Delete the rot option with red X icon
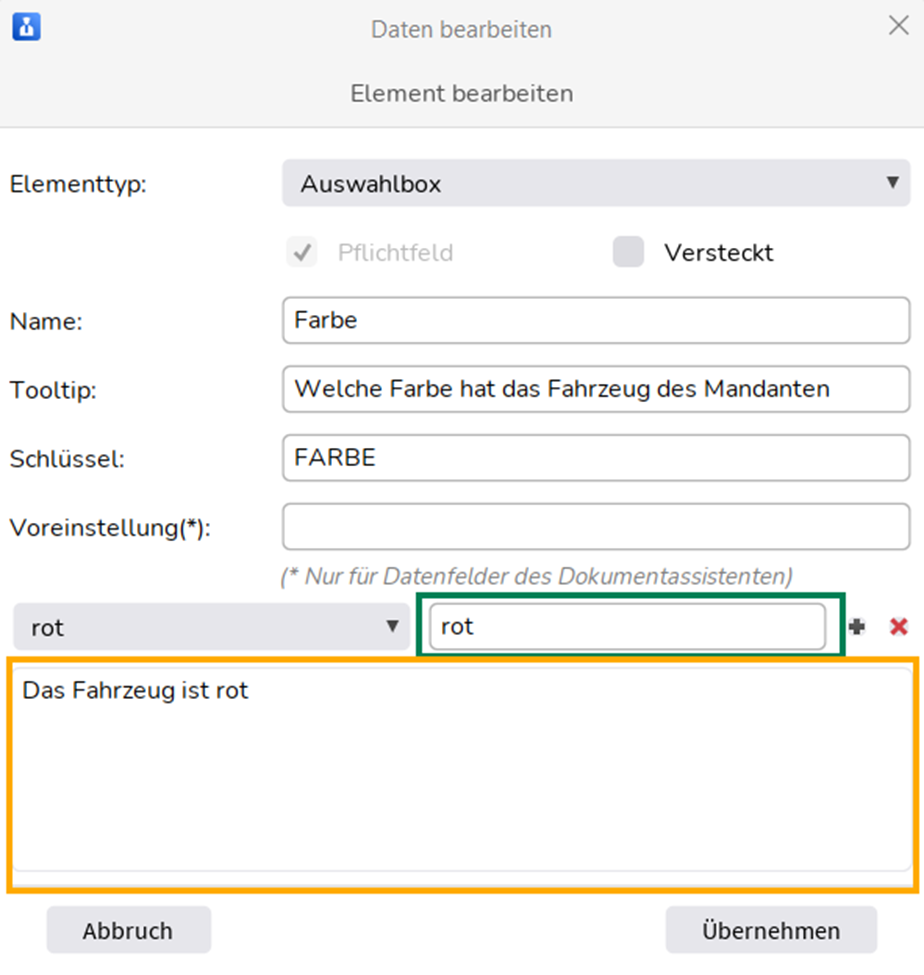924x975 pixels. pos(899,627)
